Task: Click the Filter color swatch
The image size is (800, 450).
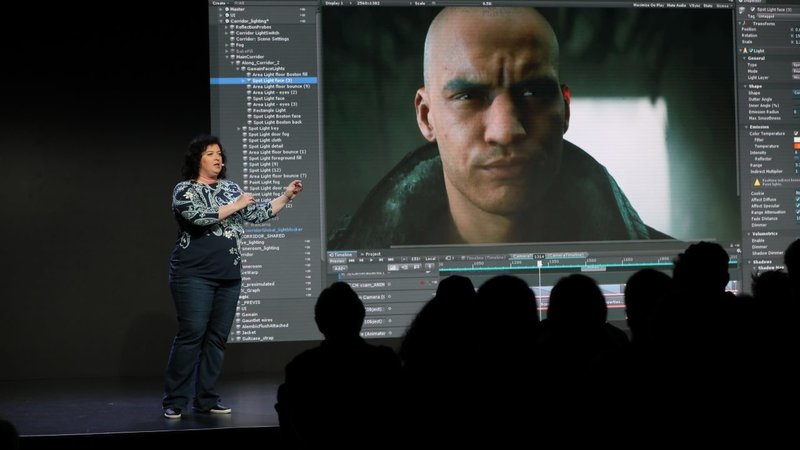Action: (797, 139)
